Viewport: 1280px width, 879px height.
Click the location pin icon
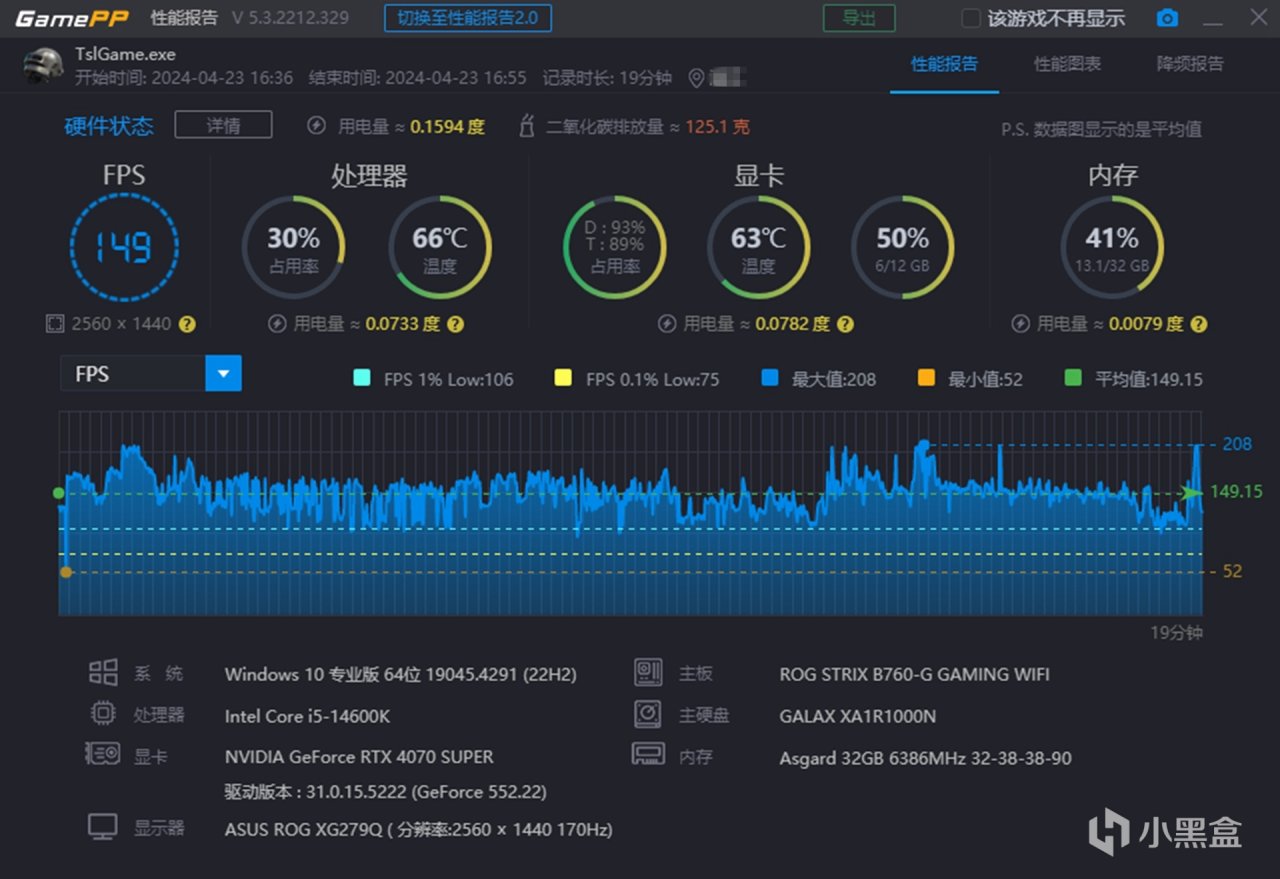pyautogui.click(x=696, y=78)
